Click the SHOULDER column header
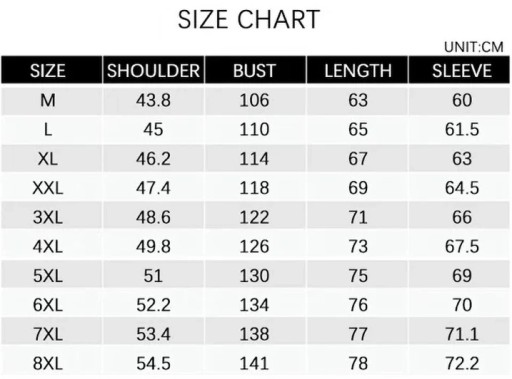 click(153, 71)
